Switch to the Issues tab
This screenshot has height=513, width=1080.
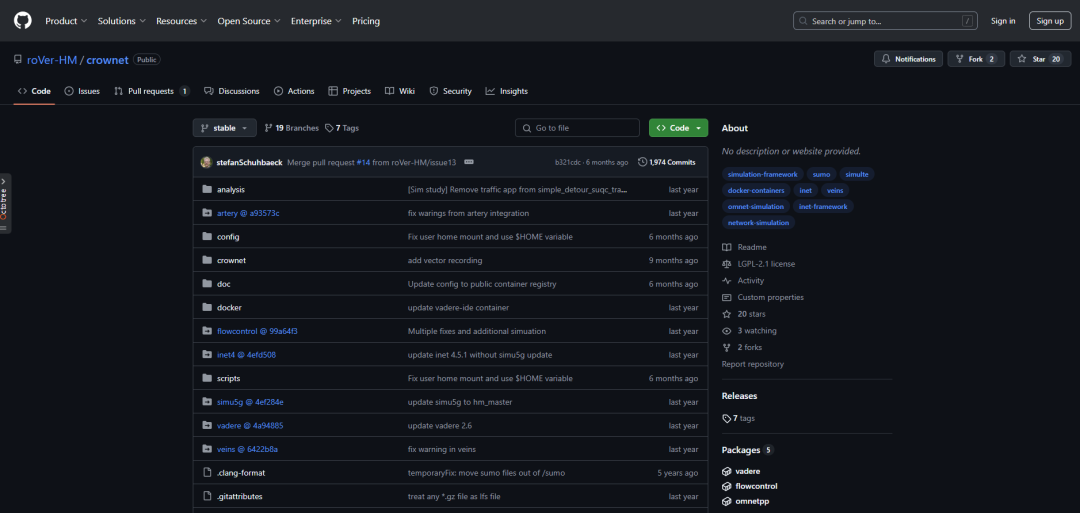coord(82,91)
